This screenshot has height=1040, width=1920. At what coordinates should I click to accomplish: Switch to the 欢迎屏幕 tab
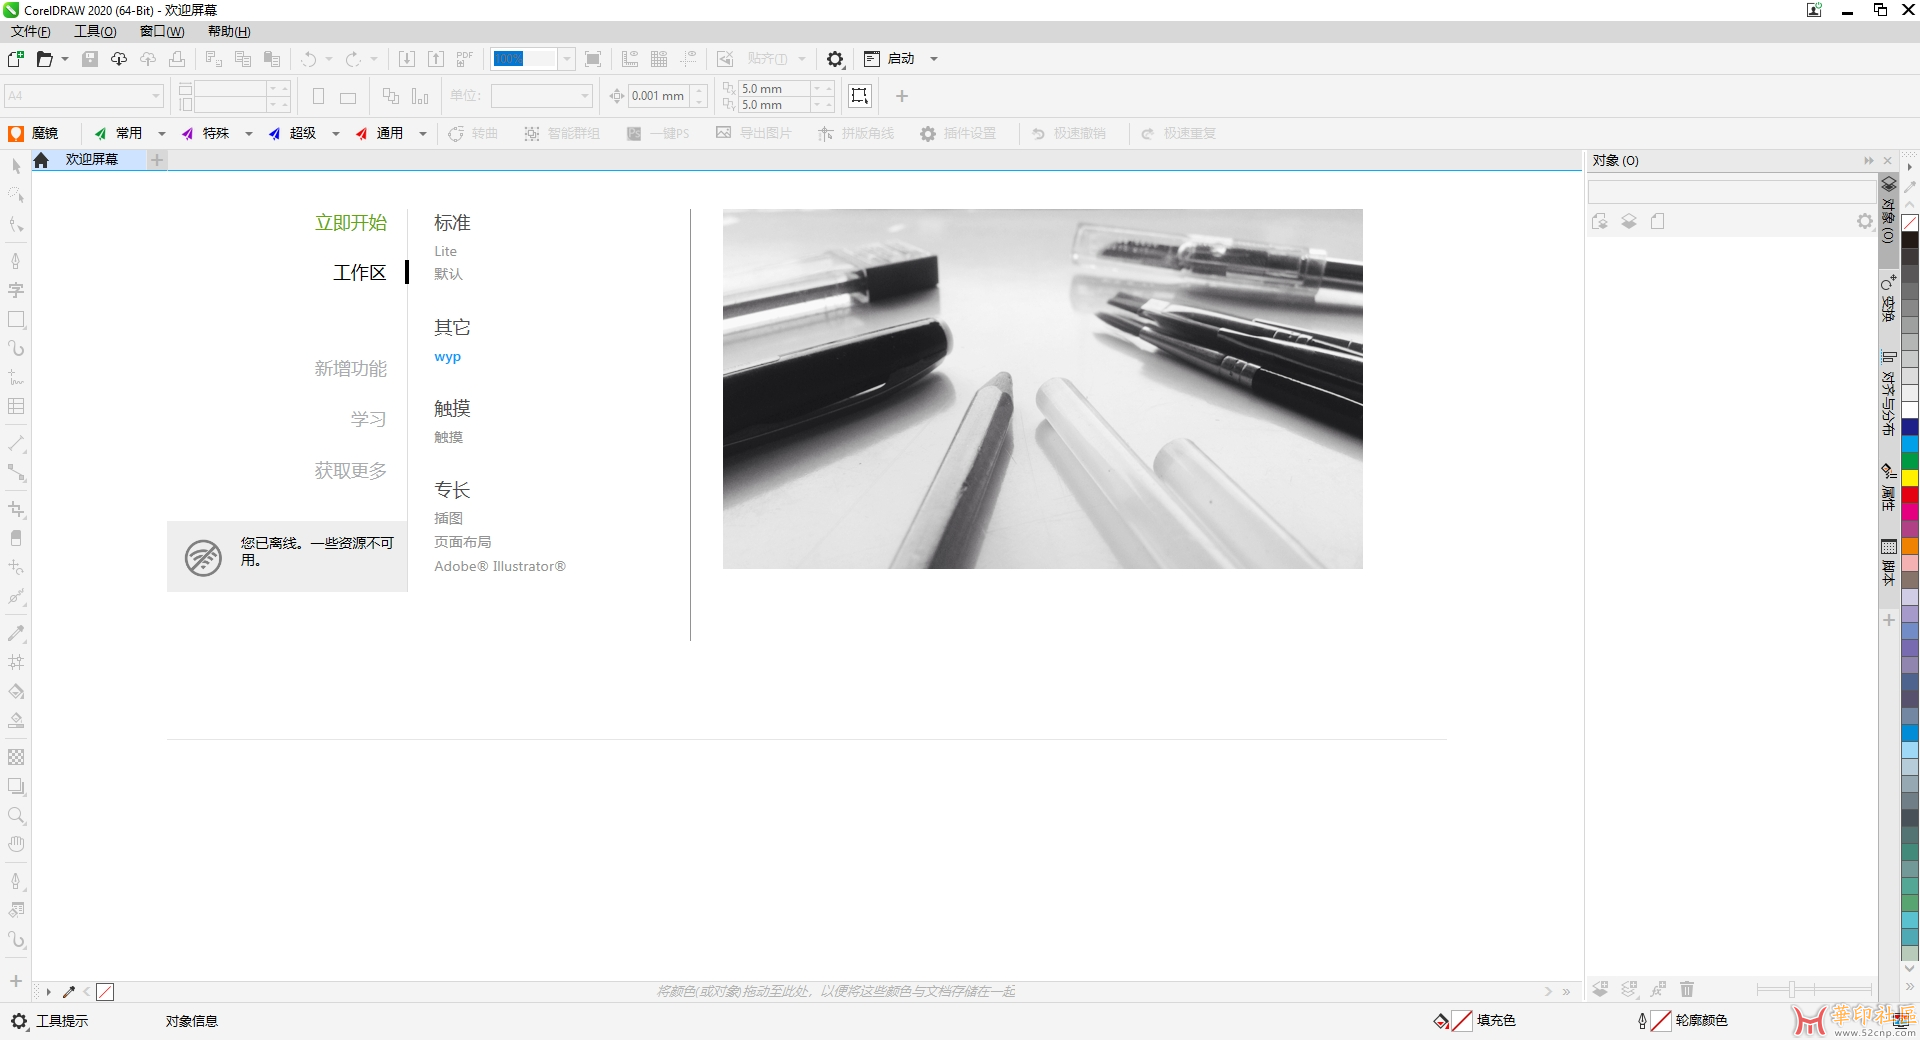[92, 160]
